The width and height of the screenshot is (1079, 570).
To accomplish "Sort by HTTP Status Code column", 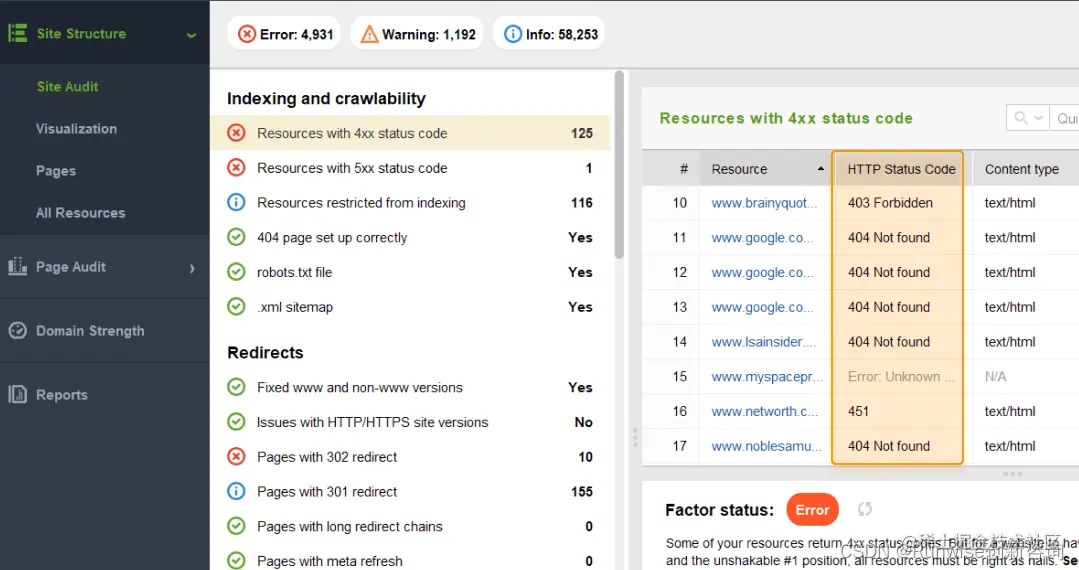I will [901, 169].
